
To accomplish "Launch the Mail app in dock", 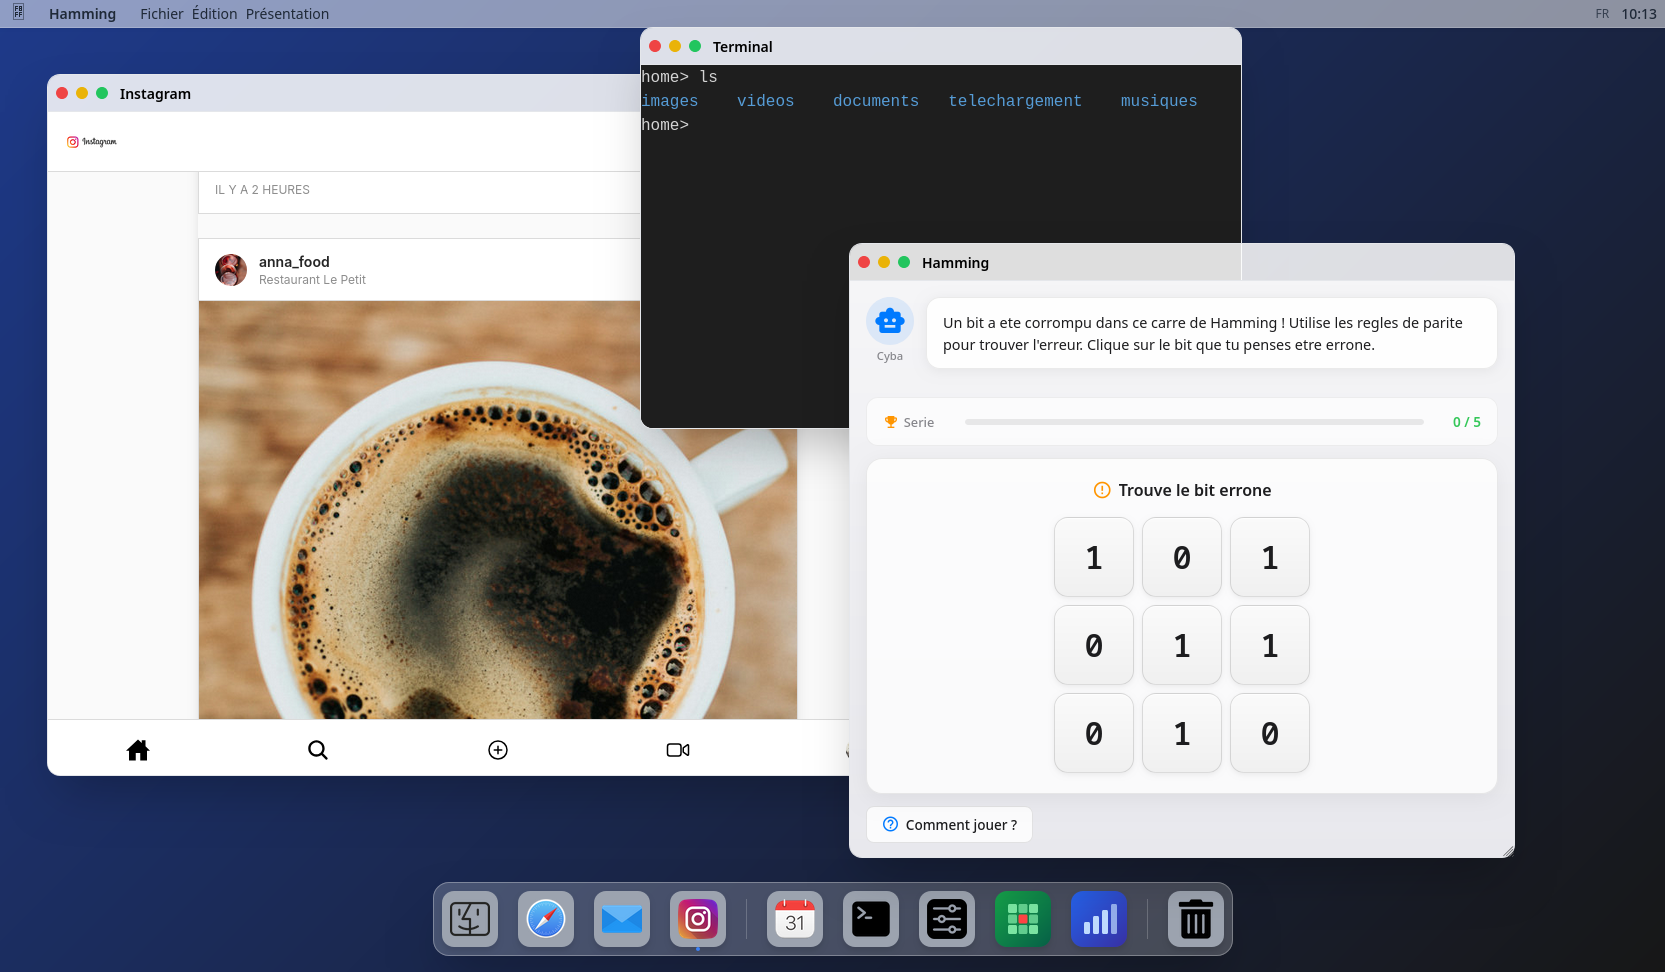I will (x=622, y=919).
